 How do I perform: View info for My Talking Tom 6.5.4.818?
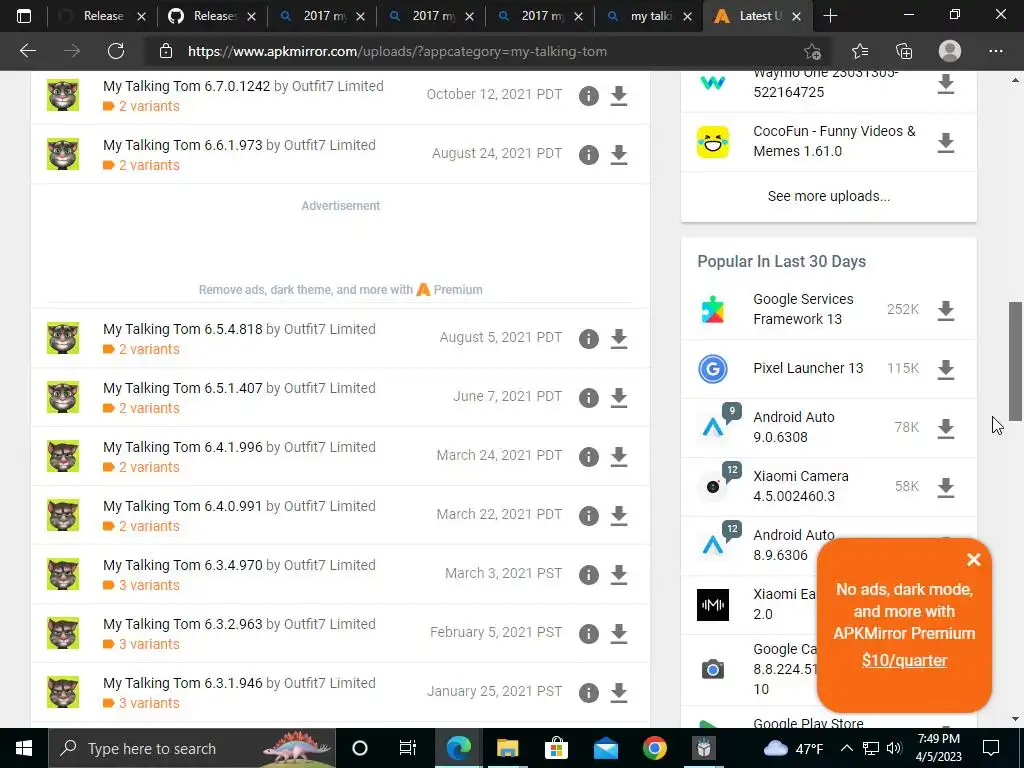point(588,339)
